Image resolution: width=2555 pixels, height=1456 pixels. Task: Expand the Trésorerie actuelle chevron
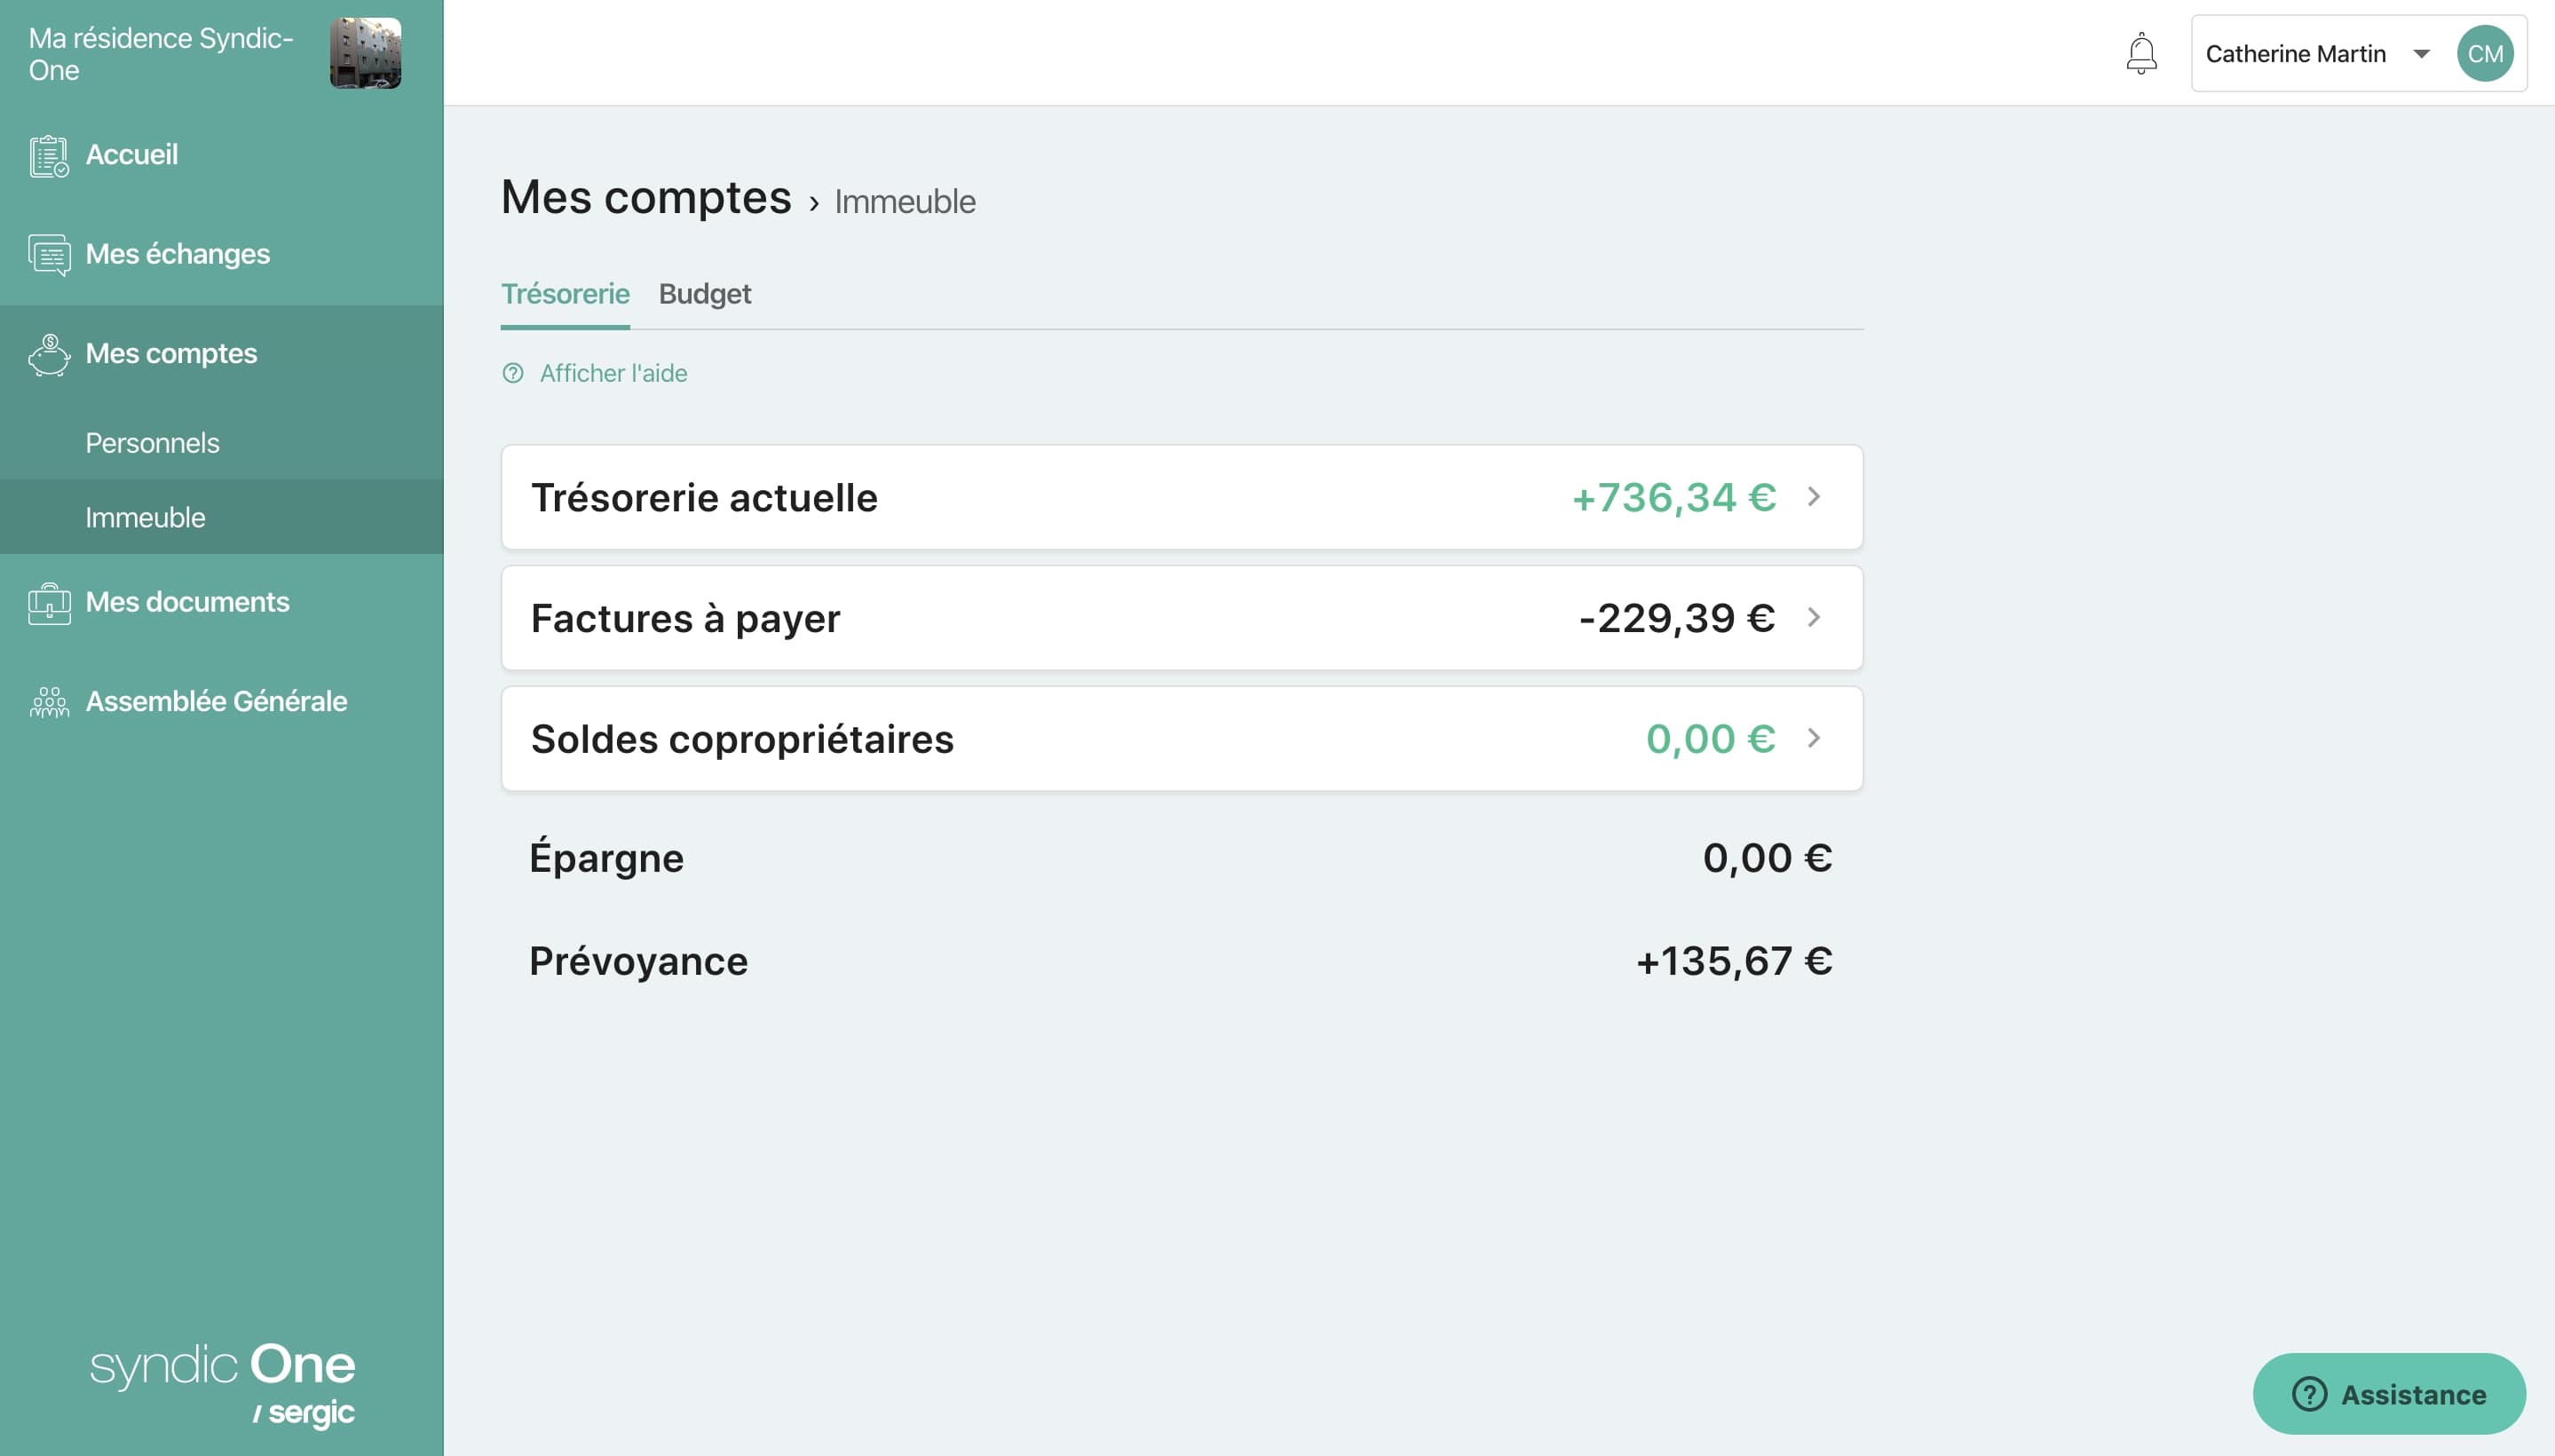(1814, 497)
